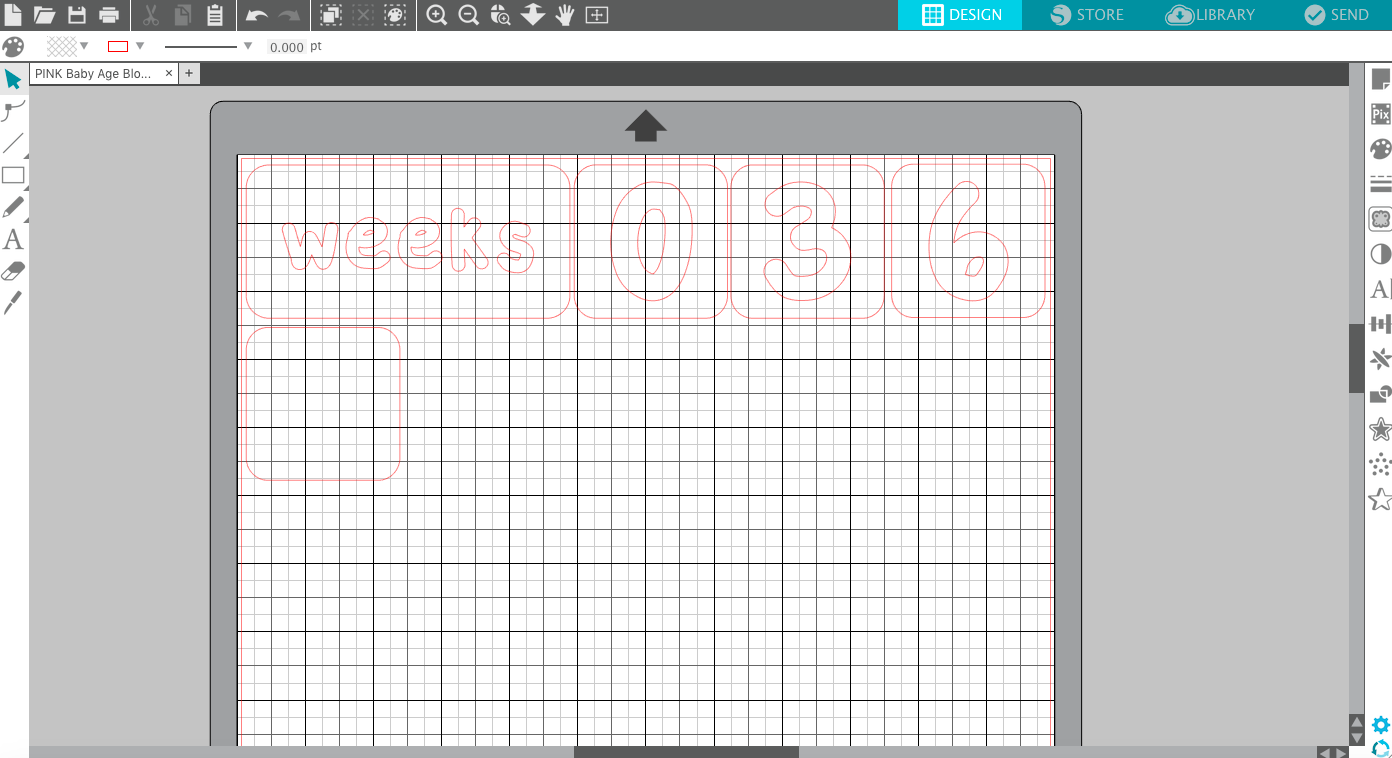Click the crosshatch fill swatch
Viewport: 1392px width, 758px height.
[x=62, y=46]
